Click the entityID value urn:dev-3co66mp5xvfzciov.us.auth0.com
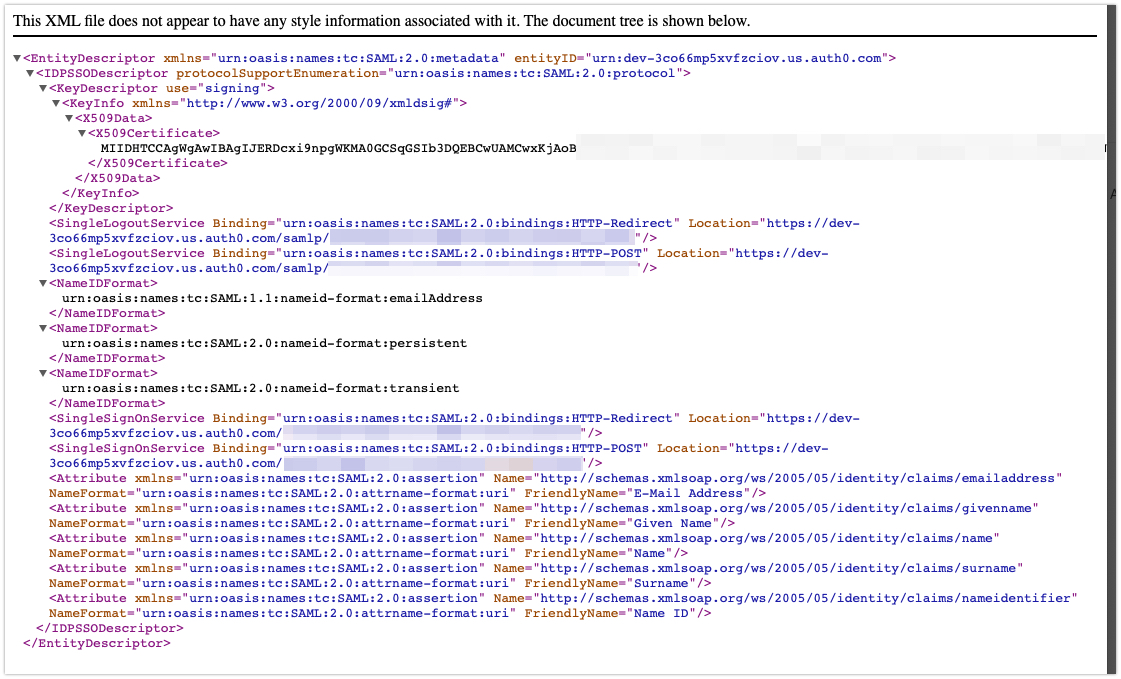 (736, 59)
